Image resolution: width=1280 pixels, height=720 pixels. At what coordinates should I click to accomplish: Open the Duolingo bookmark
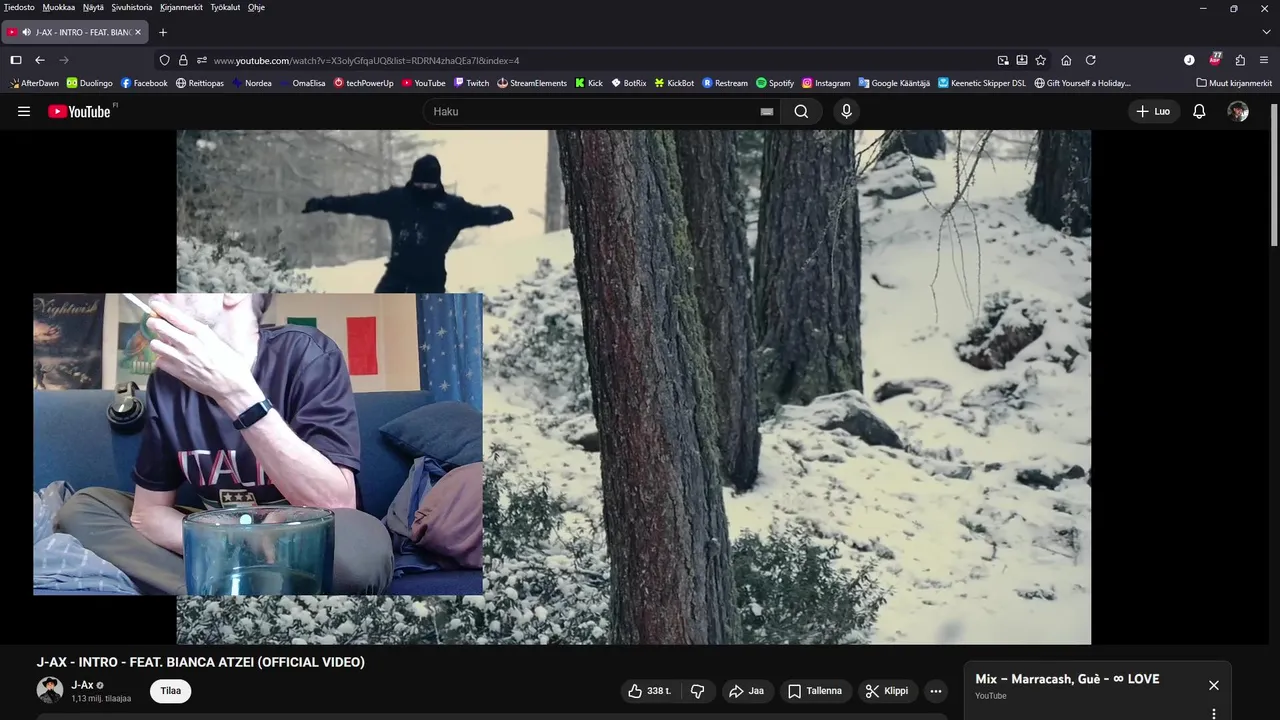[x=90, y=83]
